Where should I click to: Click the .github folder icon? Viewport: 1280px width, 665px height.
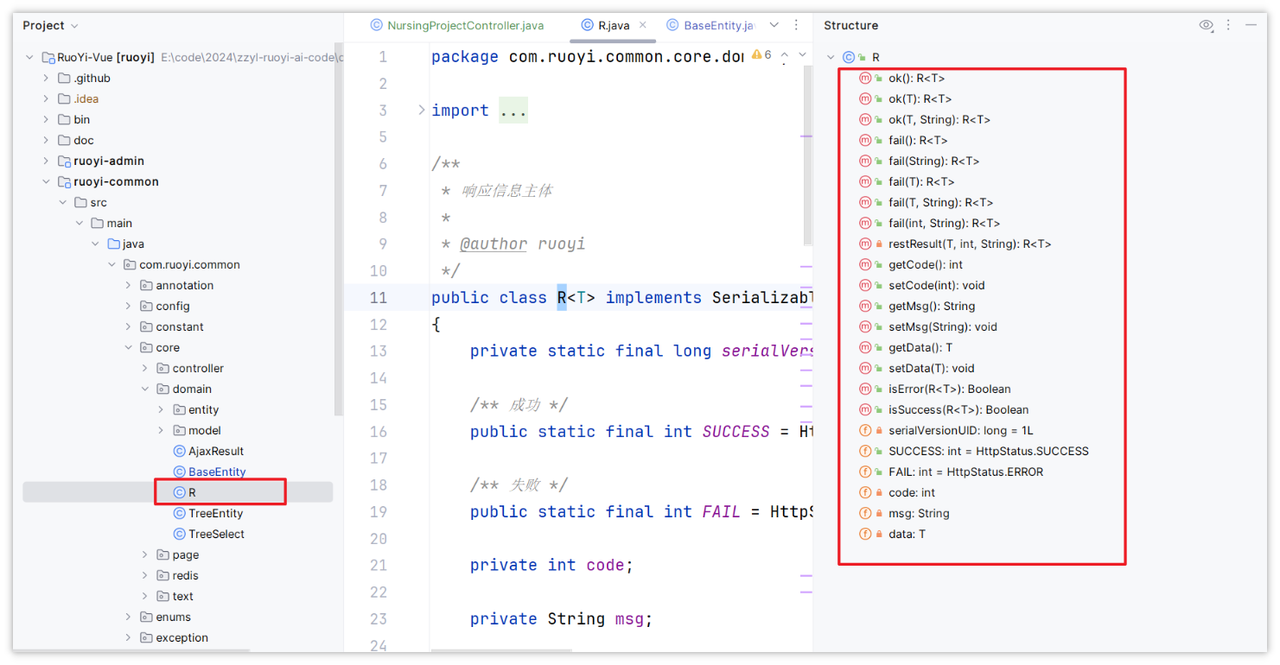(x=64, y=78)
